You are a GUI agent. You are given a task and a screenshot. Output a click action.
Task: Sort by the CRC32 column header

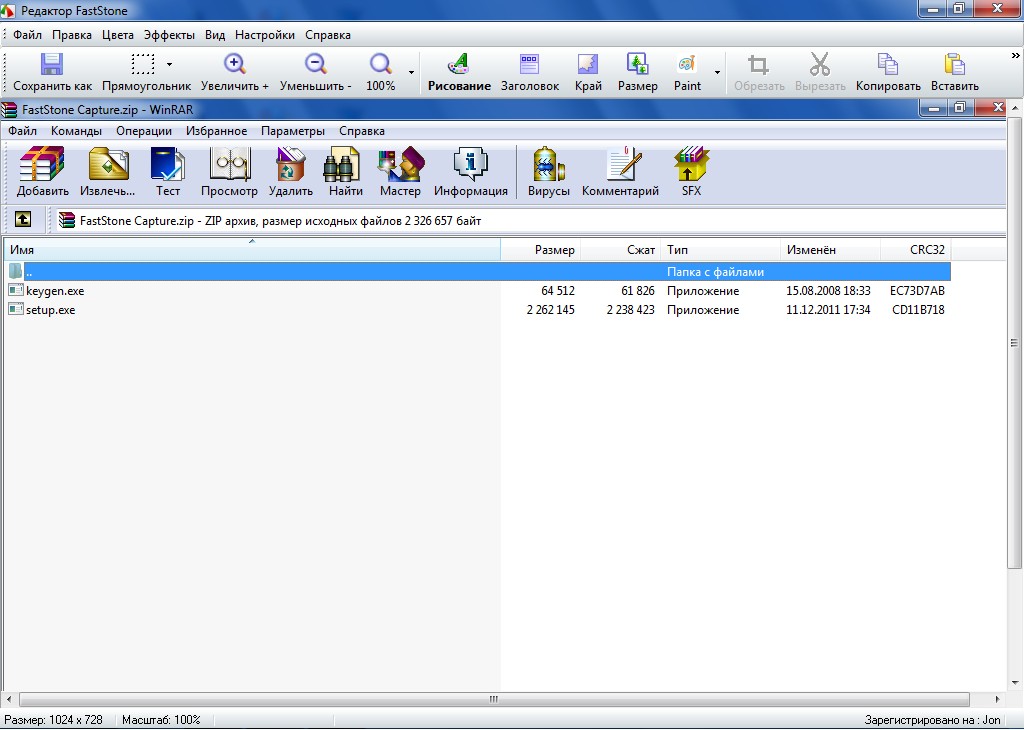(x=916, y=249)
